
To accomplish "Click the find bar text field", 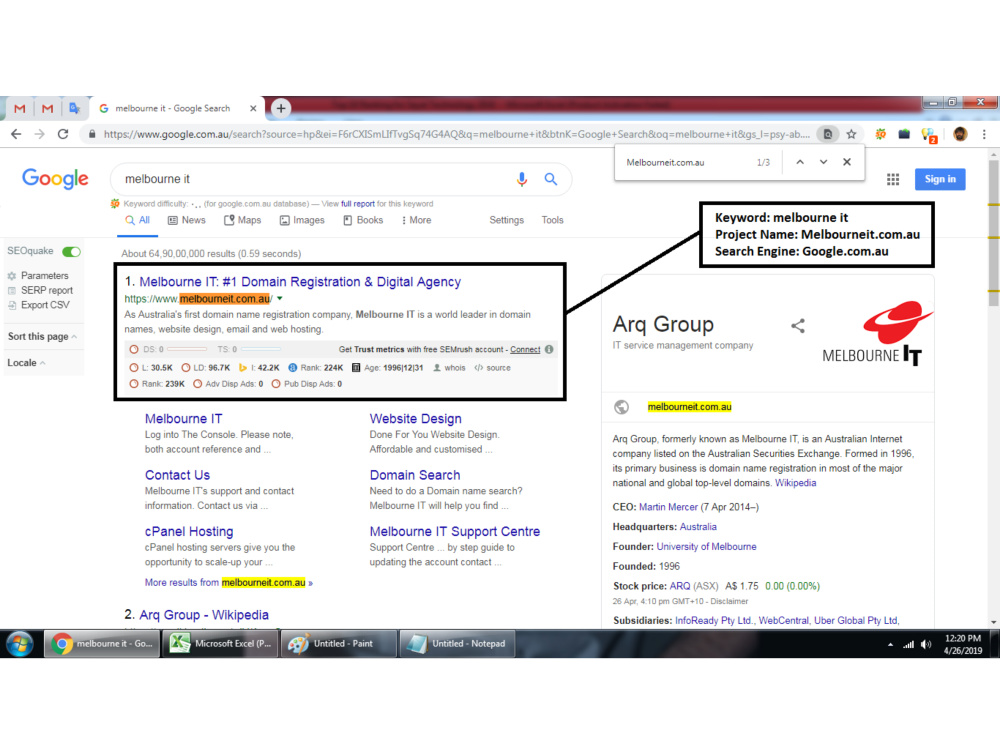I will pyautogui.click(x=686, y=162).
